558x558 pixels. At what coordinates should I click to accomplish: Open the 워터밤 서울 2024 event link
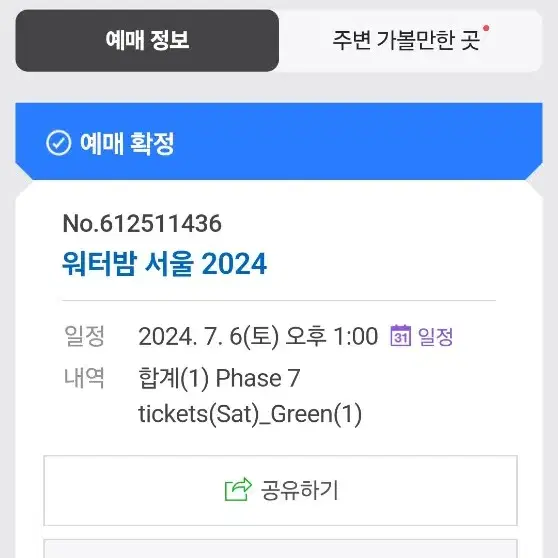tap(164, 264)
